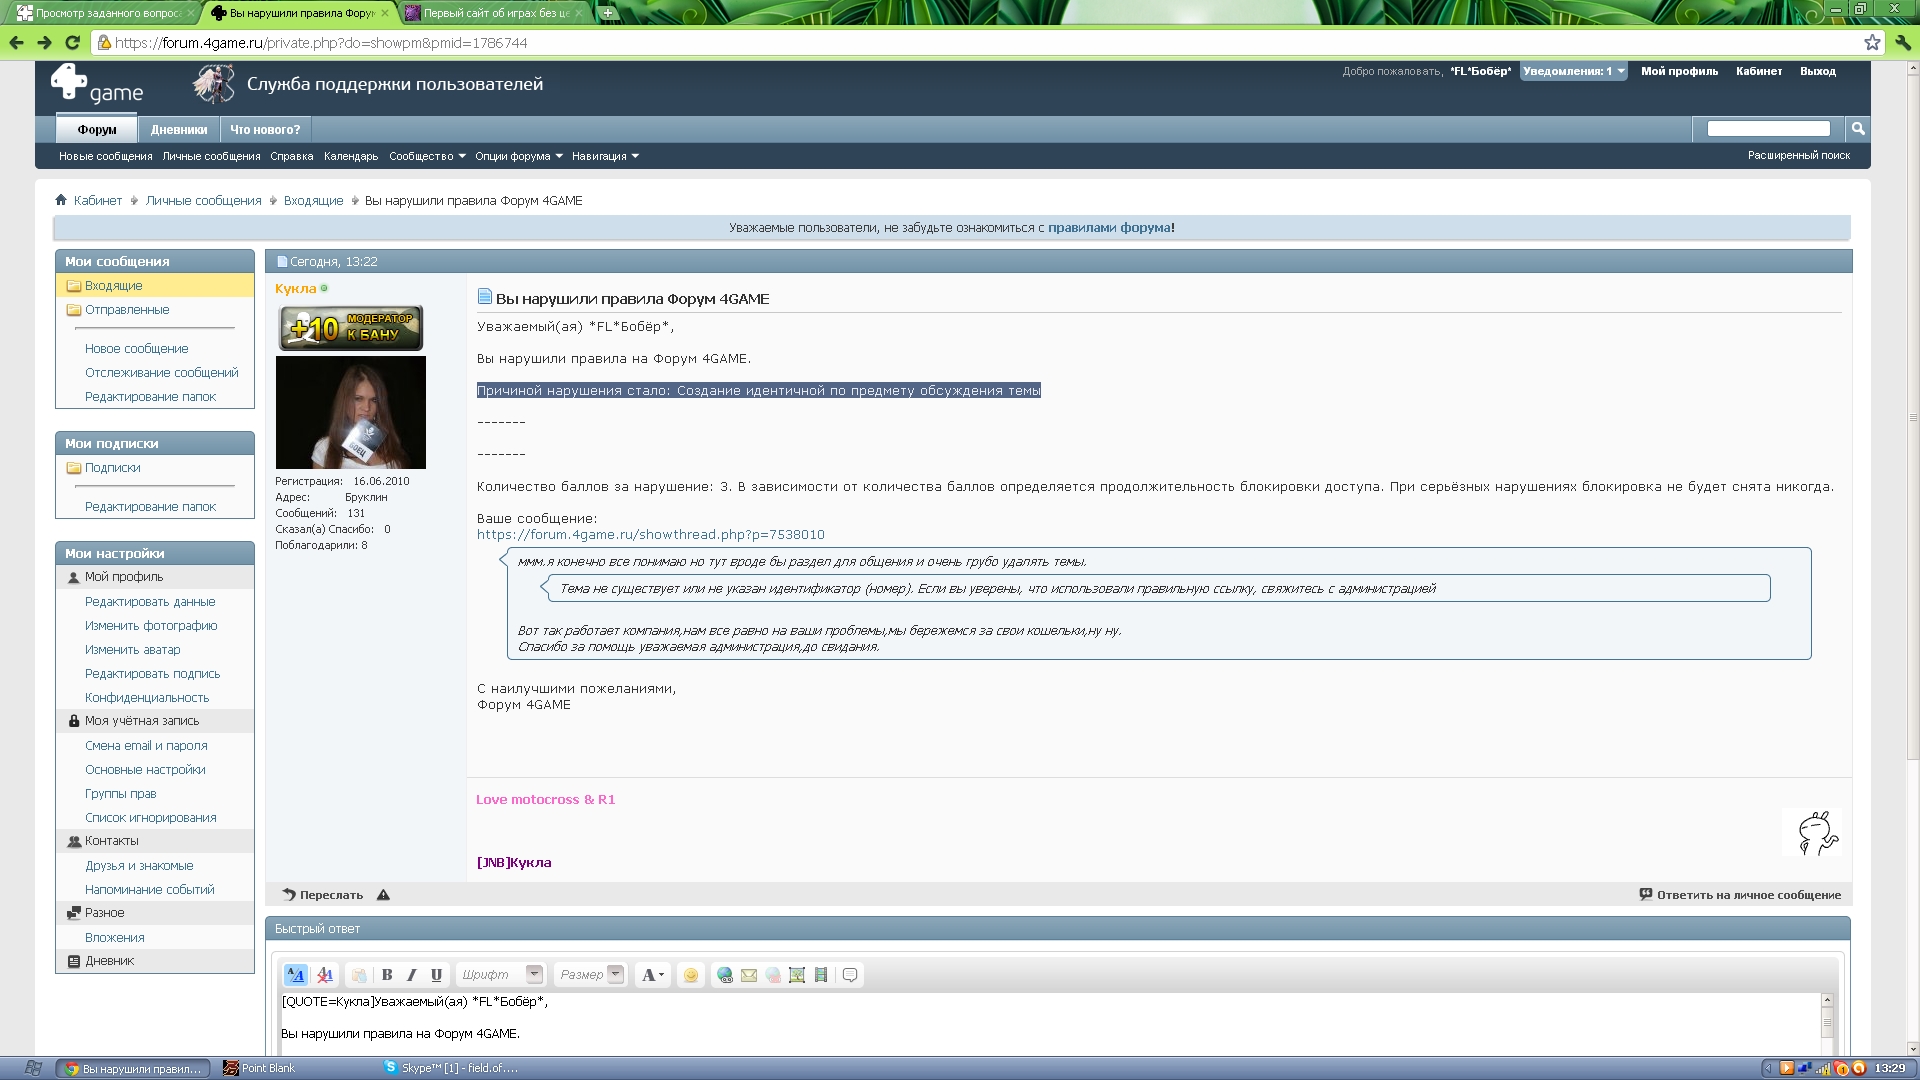
Task: Toggle italic formatting in quick reply
Action: (x=411, y=975)
